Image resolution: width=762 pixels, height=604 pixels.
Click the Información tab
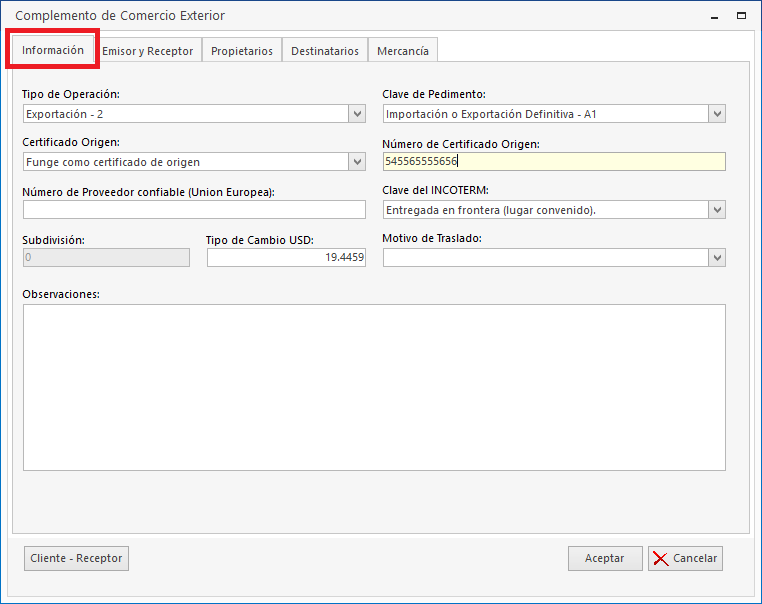[x=53, y=50]
